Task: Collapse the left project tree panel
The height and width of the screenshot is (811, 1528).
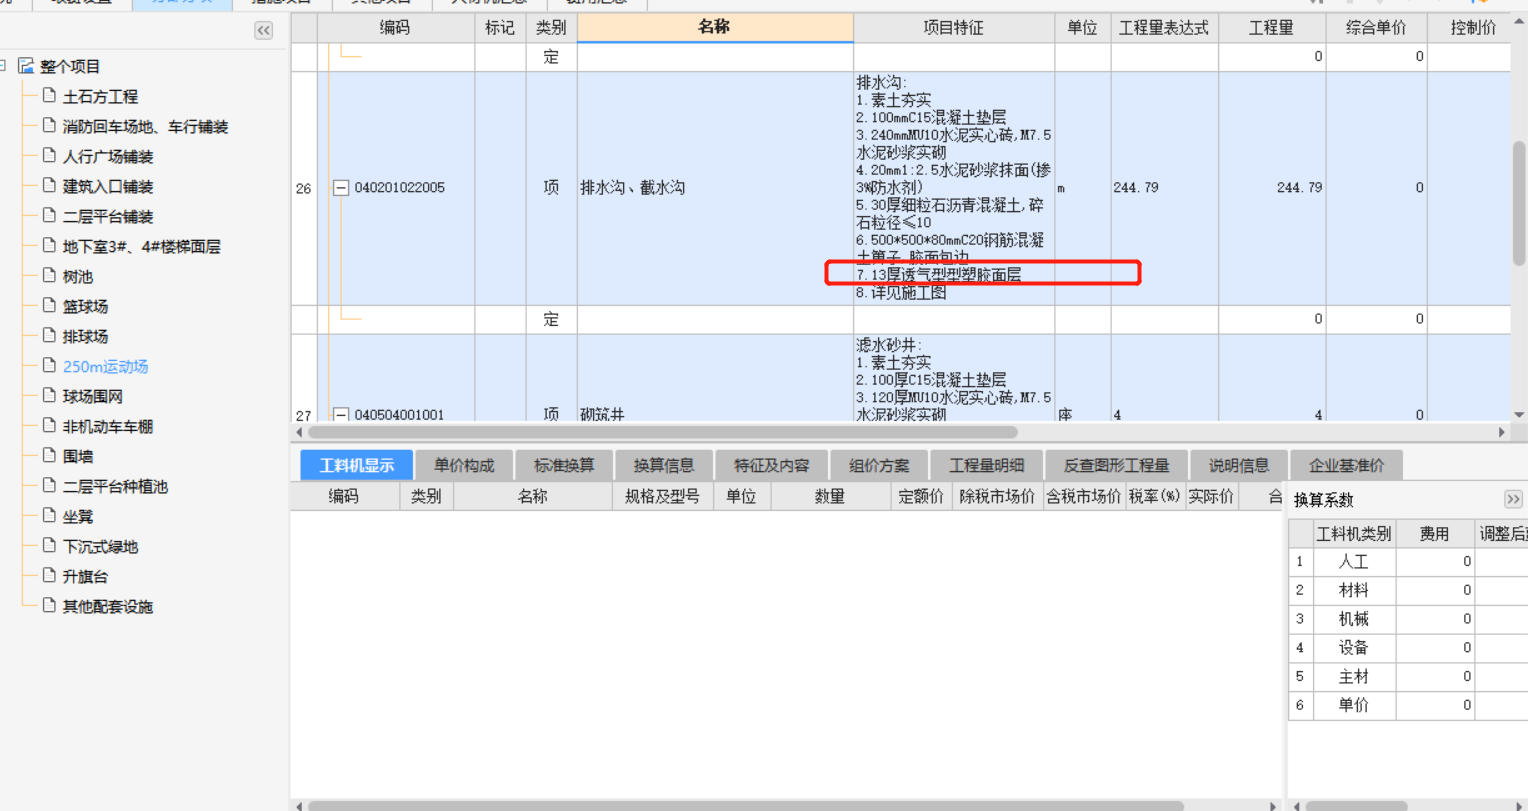Action: pos(263,30)
